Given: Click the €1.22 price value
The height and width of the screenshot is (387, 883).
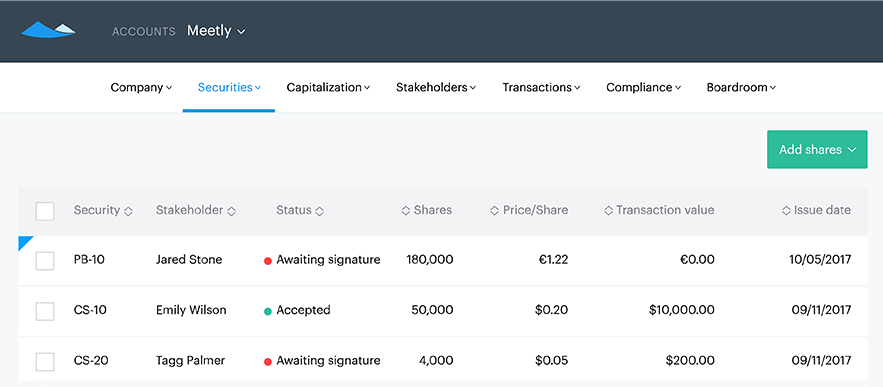Looking at the screenshot, I should (552, 260).
